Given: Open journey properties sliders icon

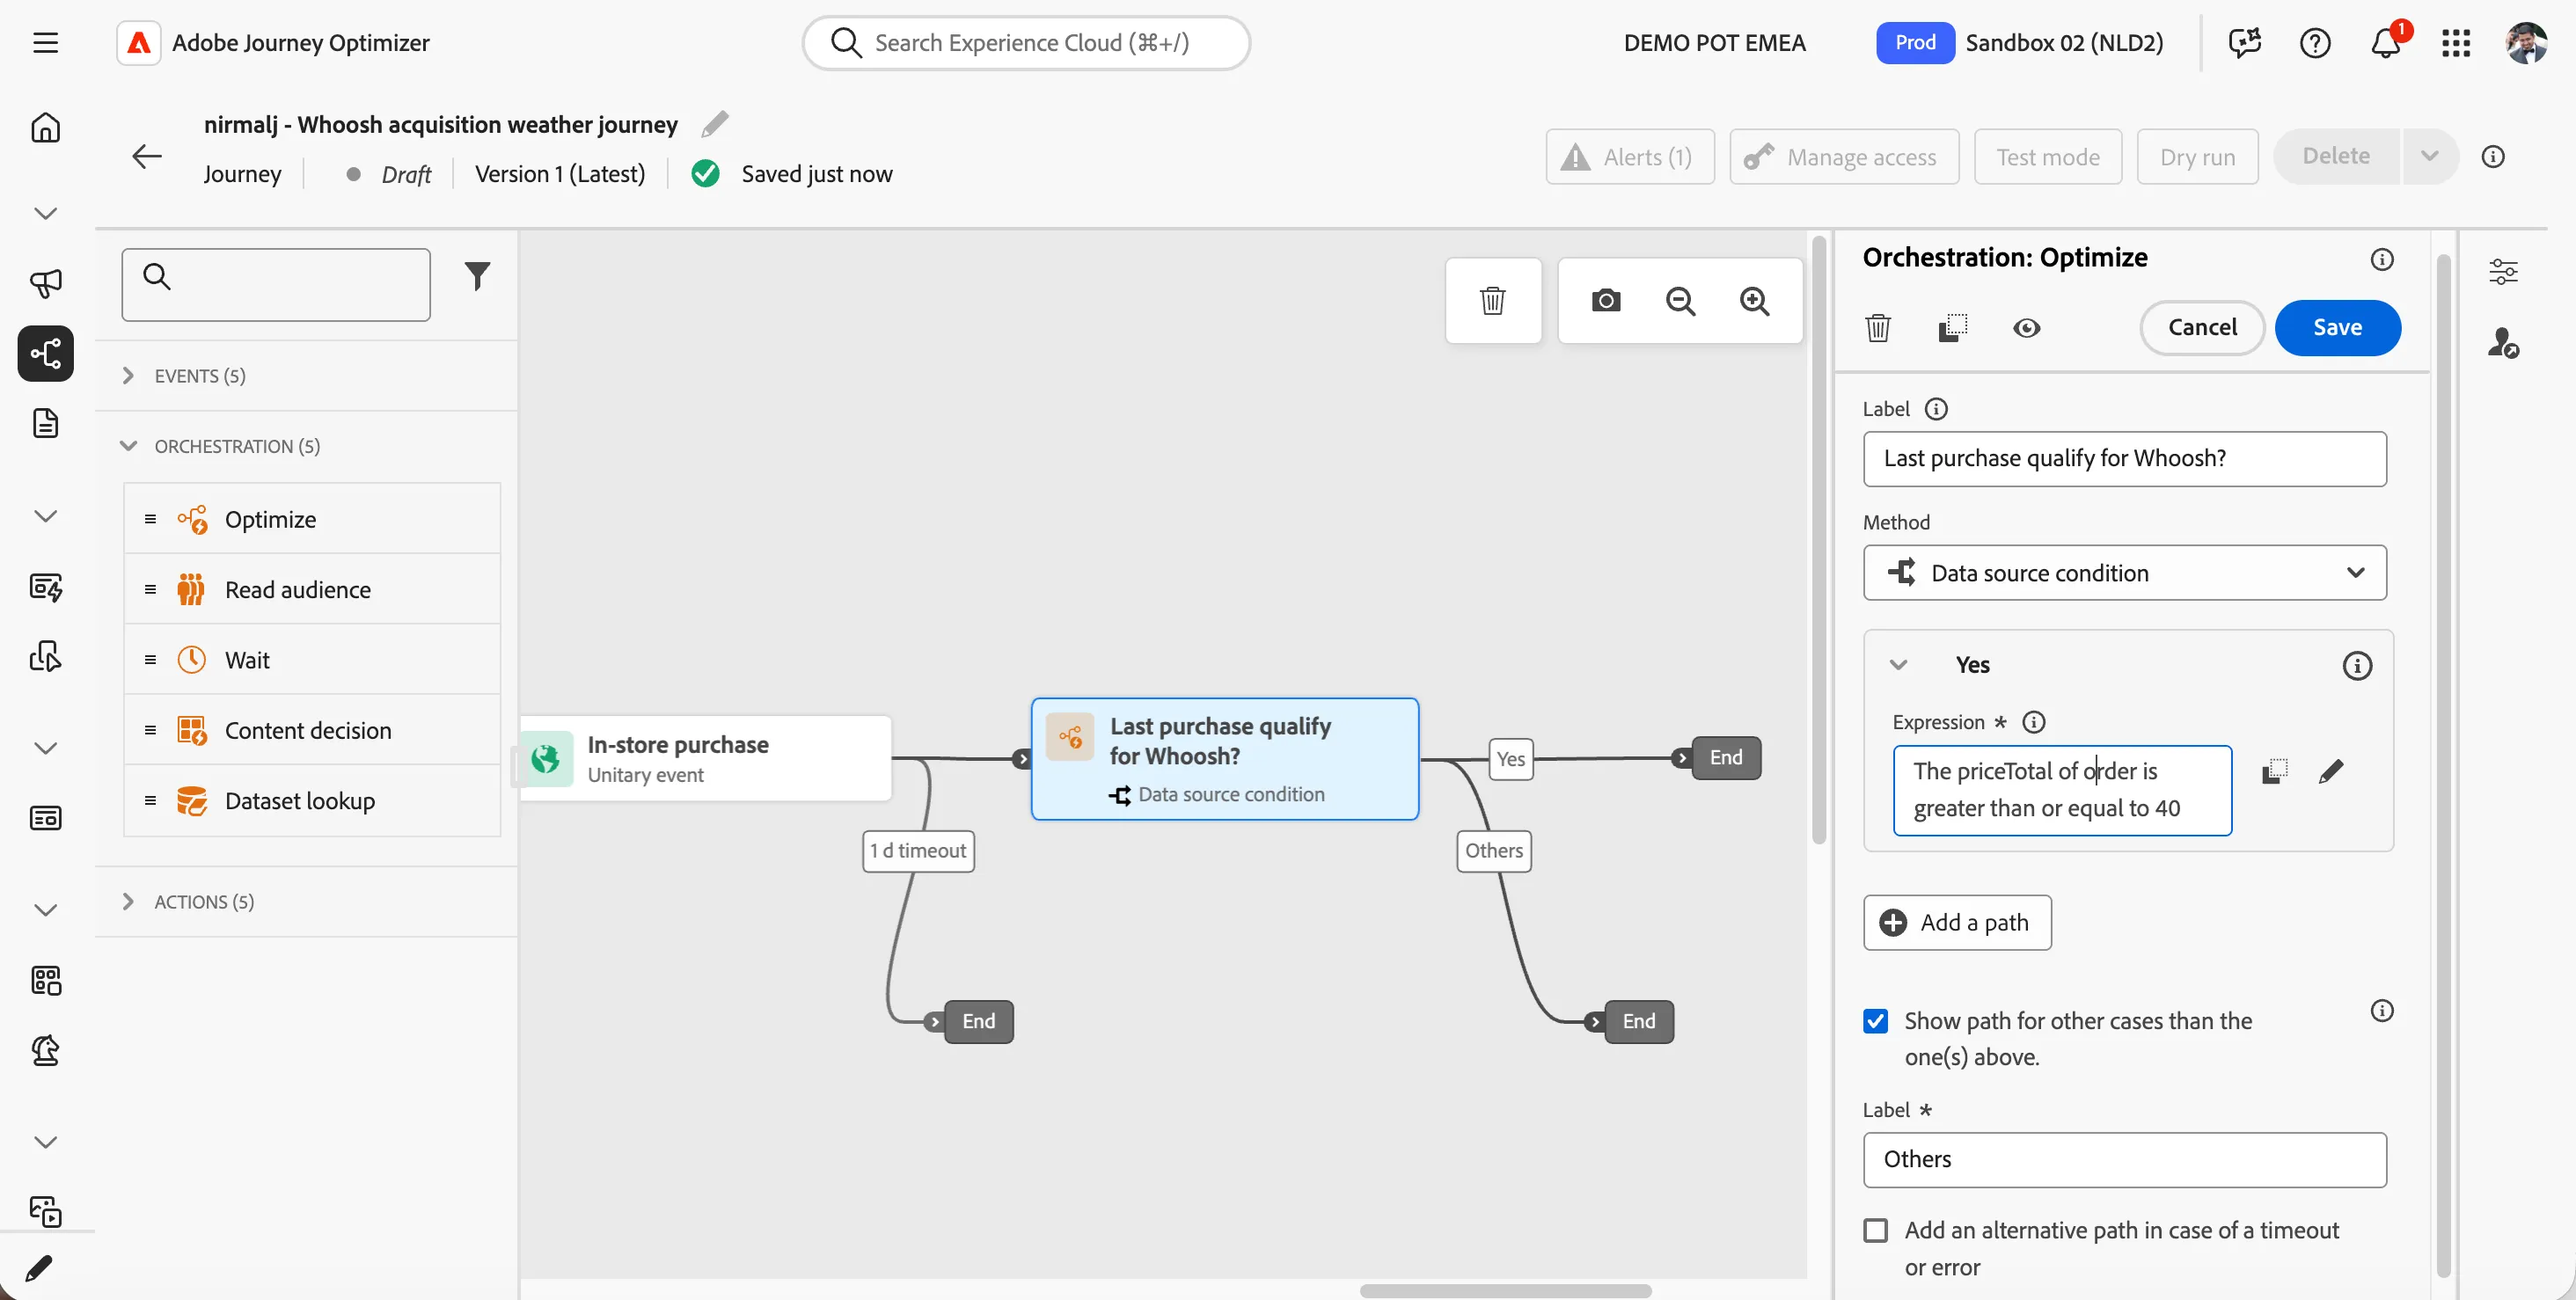Looking at the screenshot, I should pyautogui.click(x=2502, y=271).
